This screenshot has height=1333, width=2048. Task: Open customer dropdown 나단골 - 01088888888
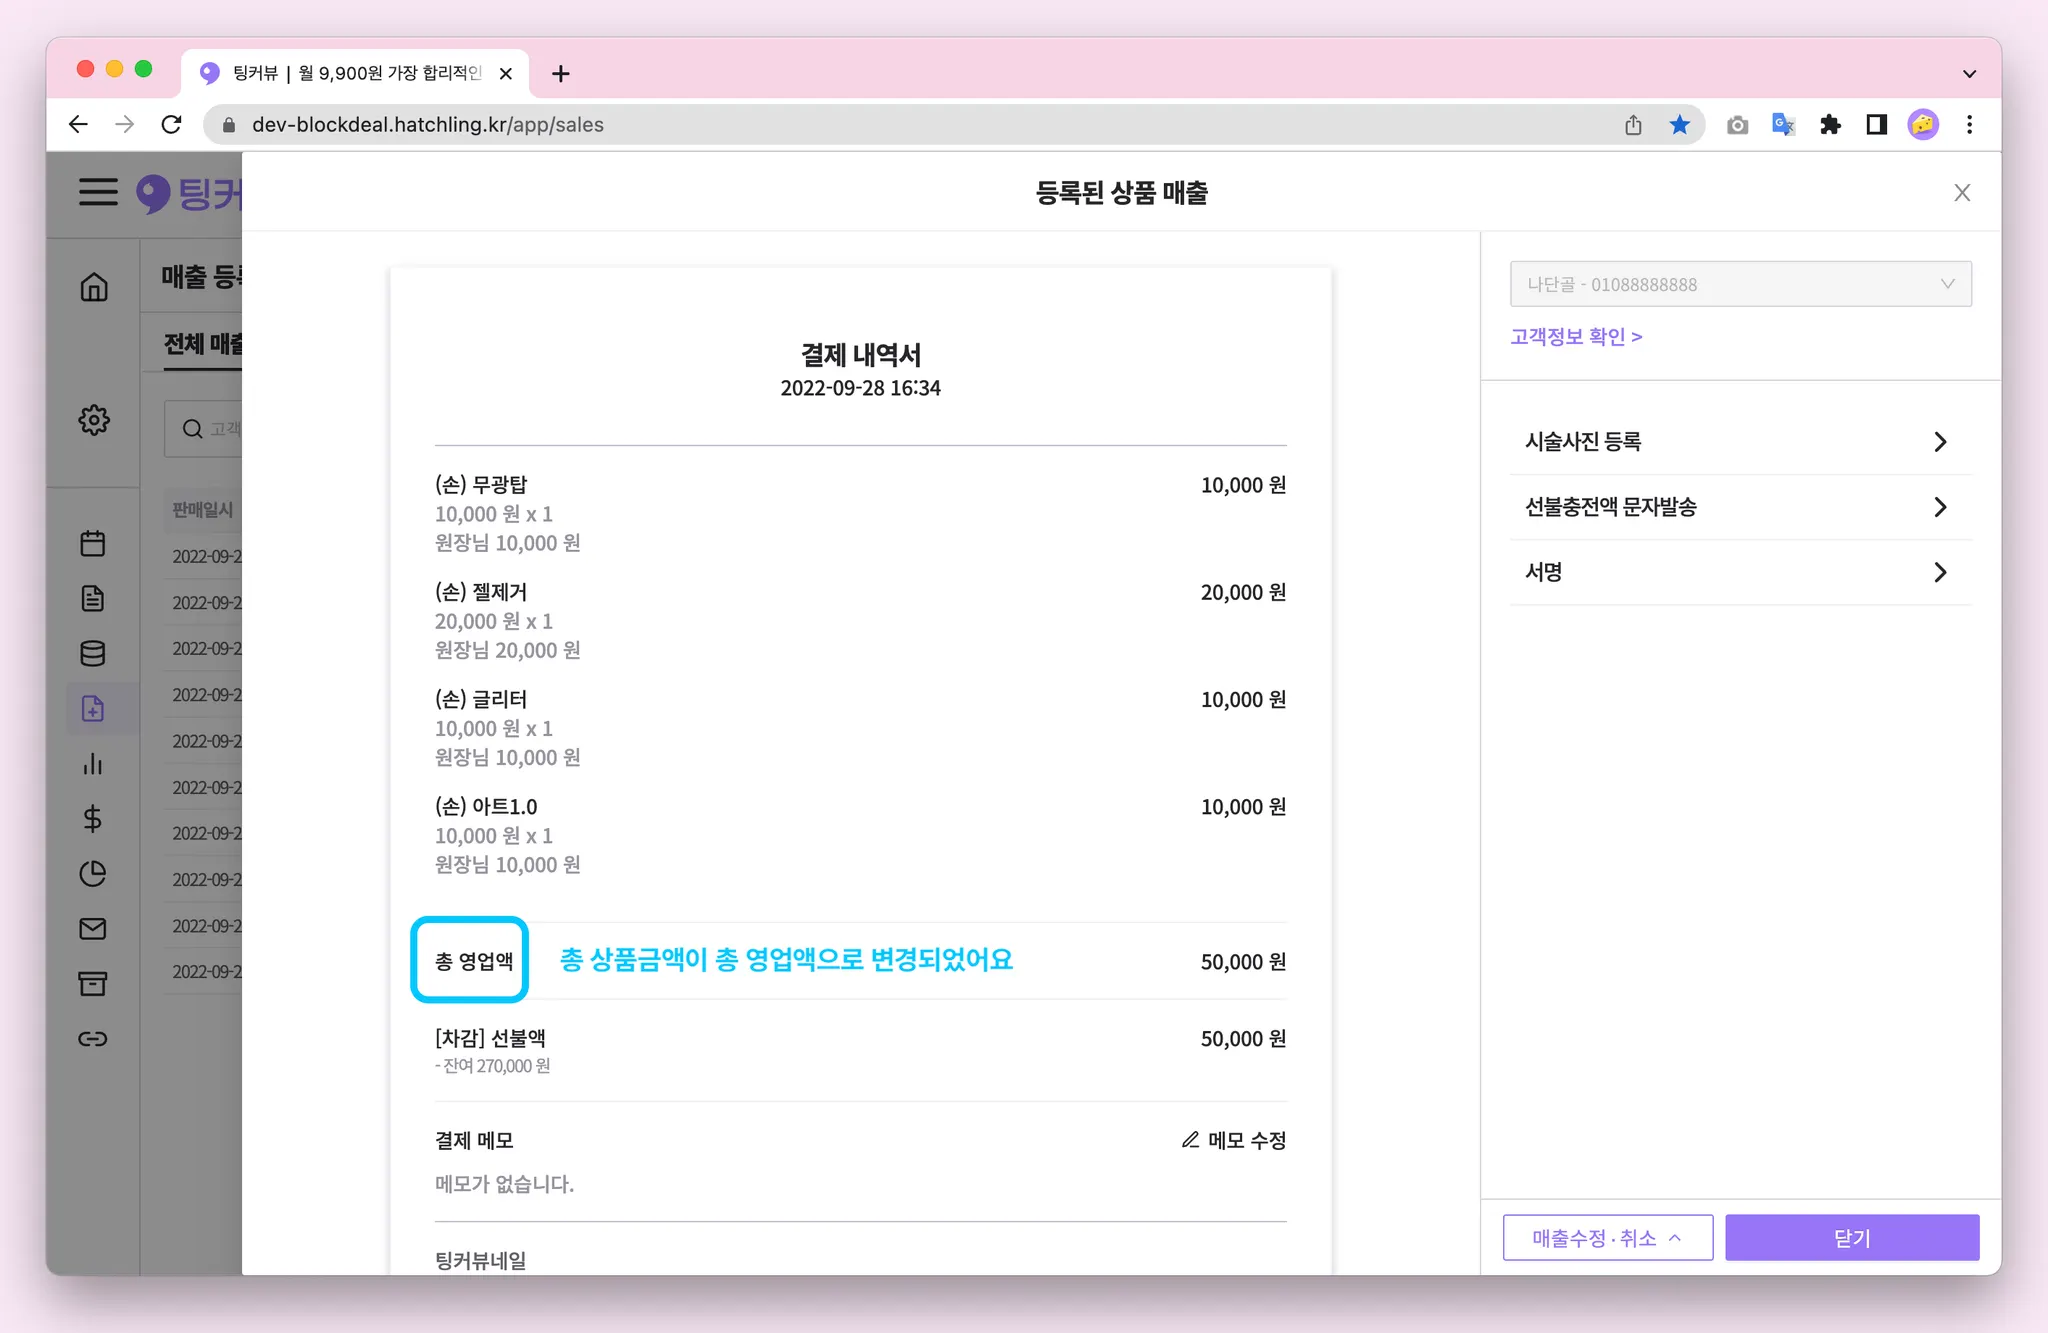(x=1740, y=284)
